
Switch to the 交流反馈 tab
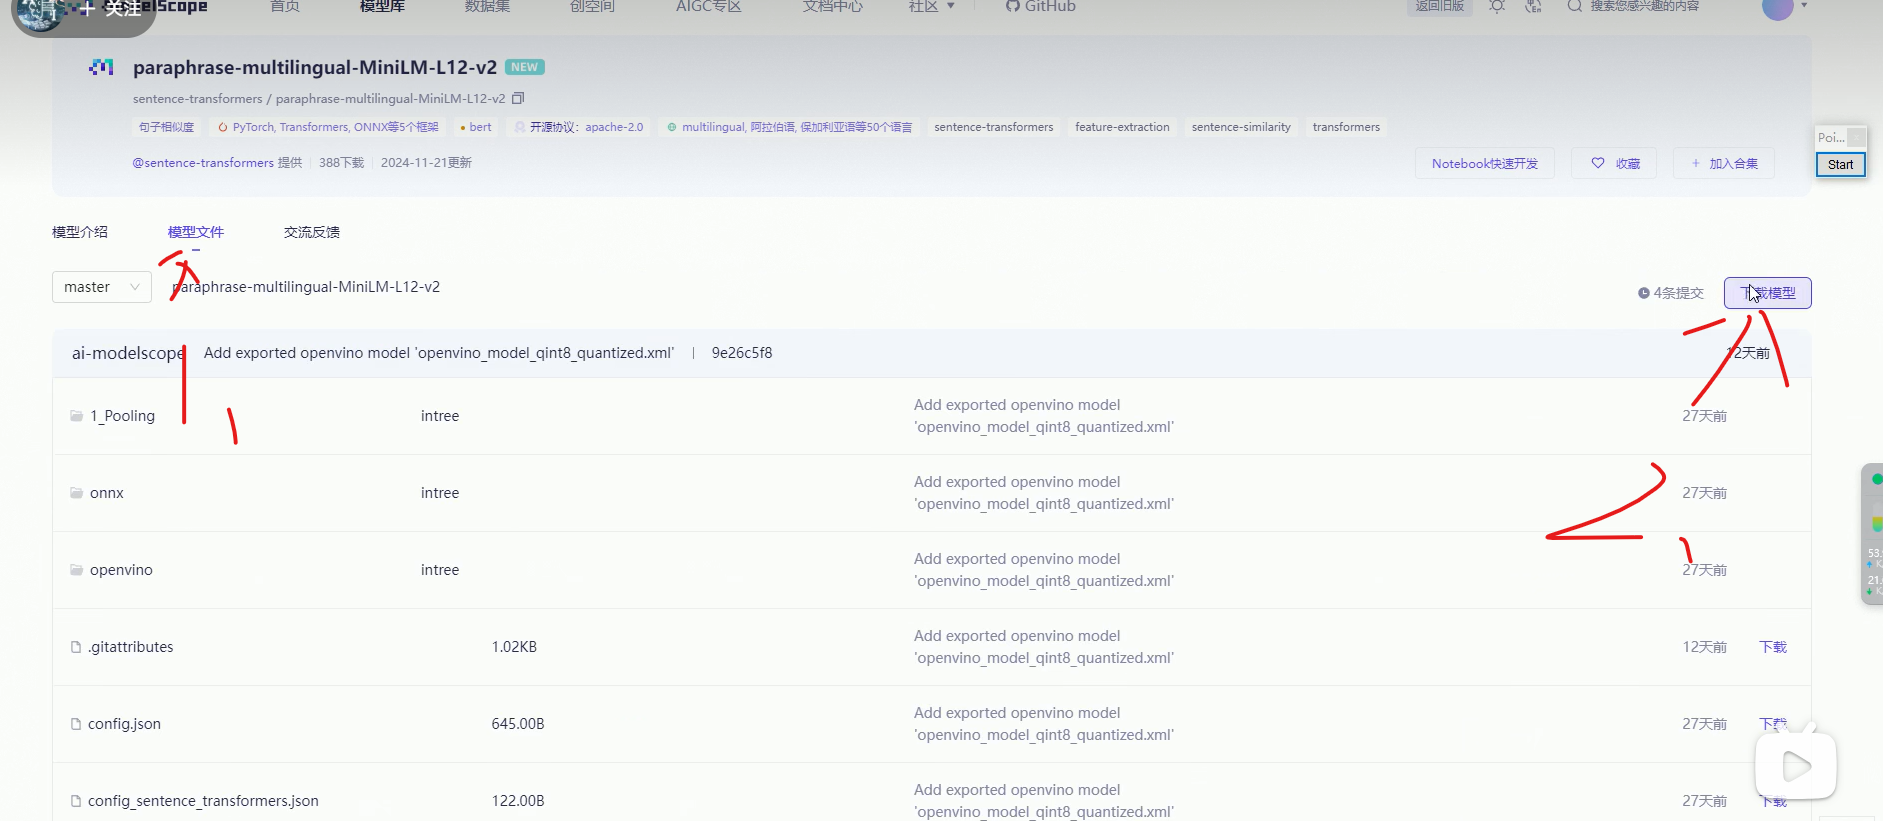click(312, 232)
